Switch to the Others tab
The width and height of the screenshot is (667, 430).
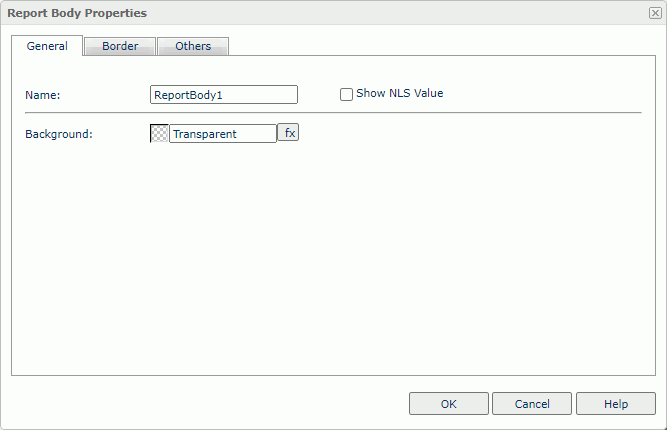click(193, 46)
